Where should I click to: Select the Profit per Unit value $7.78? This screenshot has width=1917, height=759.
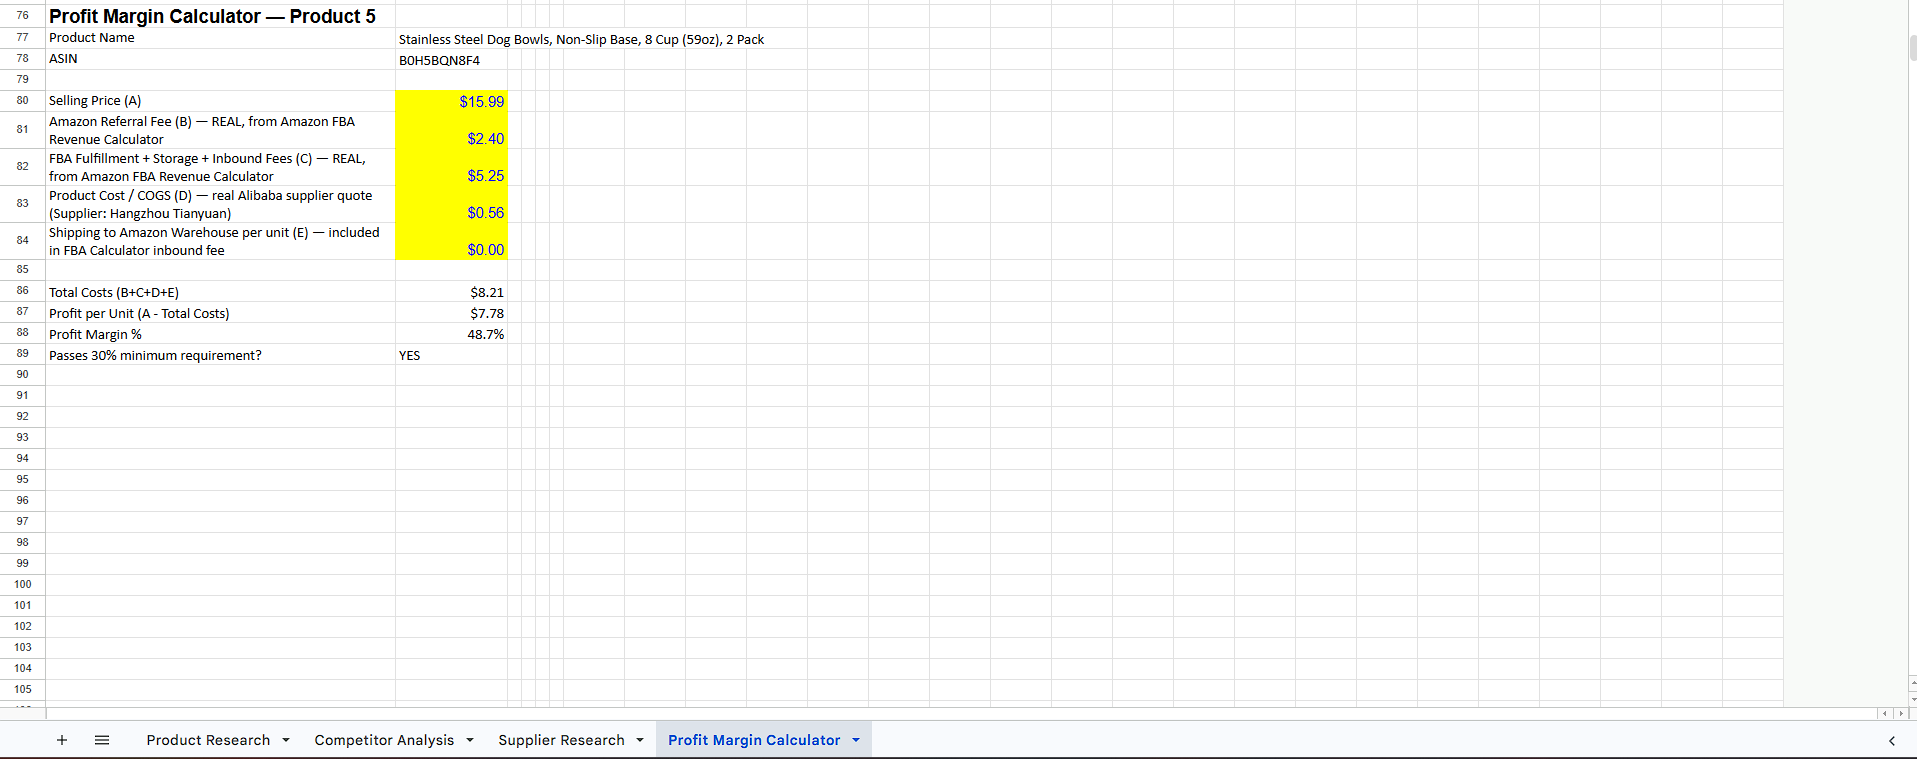451,313
